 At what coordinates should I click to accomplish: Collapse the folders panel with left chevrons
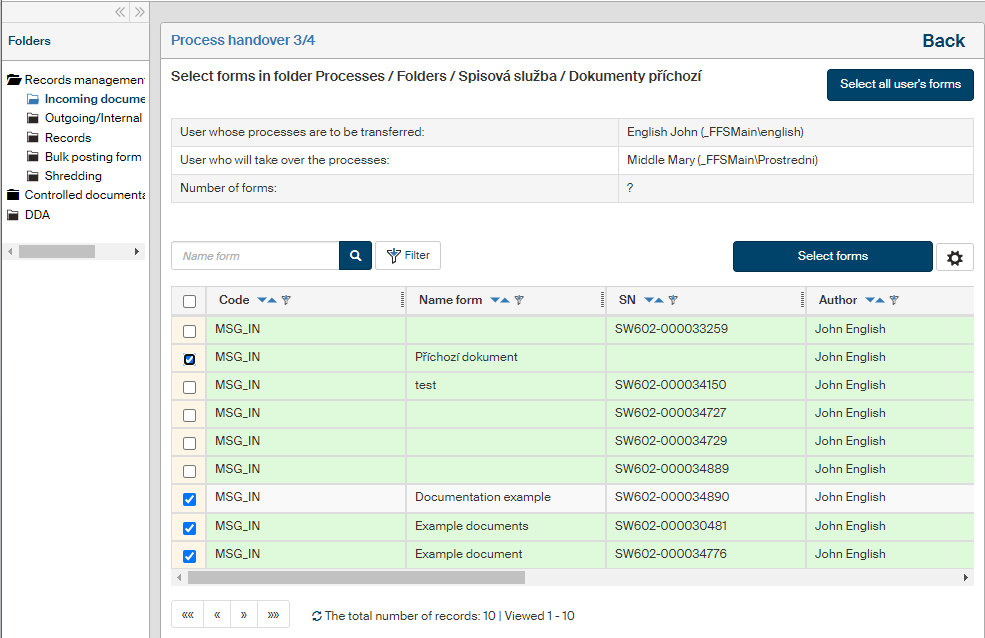(120, 12)
